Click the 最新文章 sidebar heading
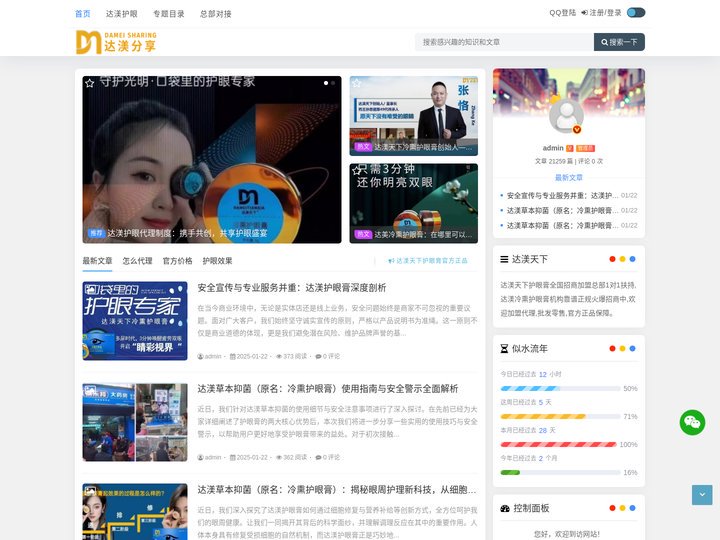The height and width of the screenshot is (540, 720). [x=568, y=178]
